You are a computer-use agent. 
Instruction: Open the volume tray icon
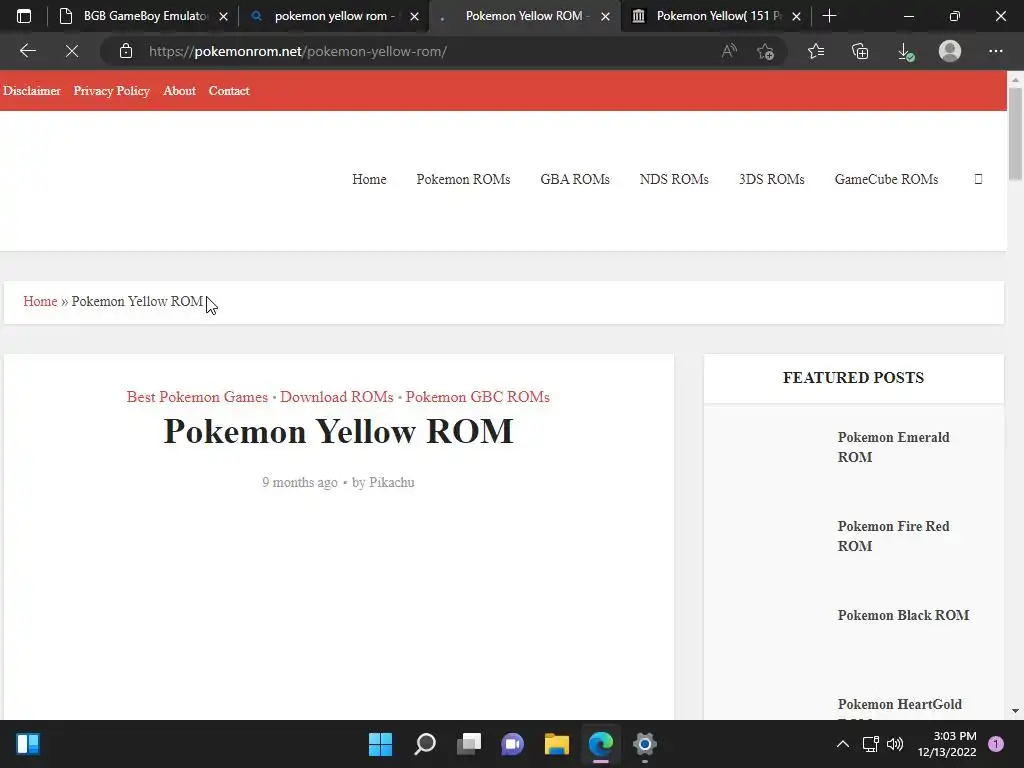pyautogui.click(x=895, y=744)
